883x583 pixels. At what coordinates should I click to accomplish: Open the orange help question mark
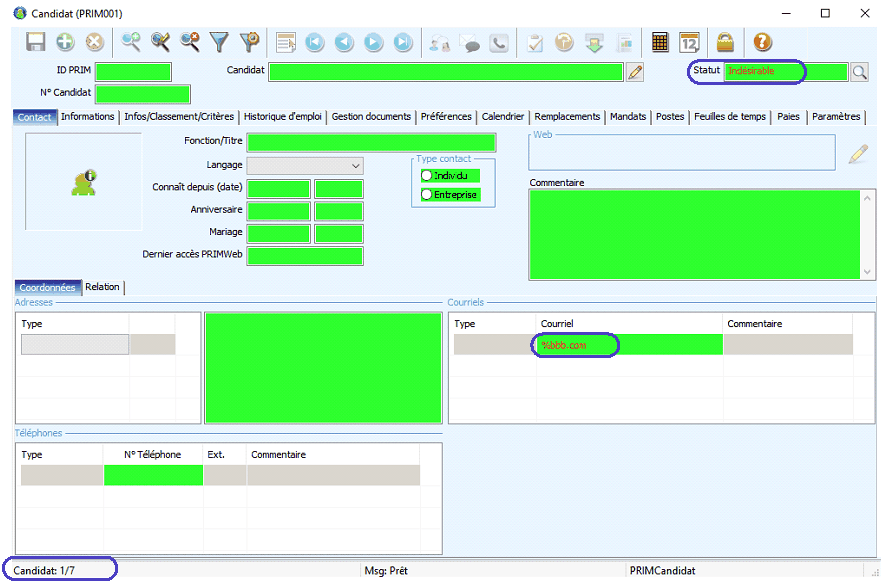pos(763,42)
